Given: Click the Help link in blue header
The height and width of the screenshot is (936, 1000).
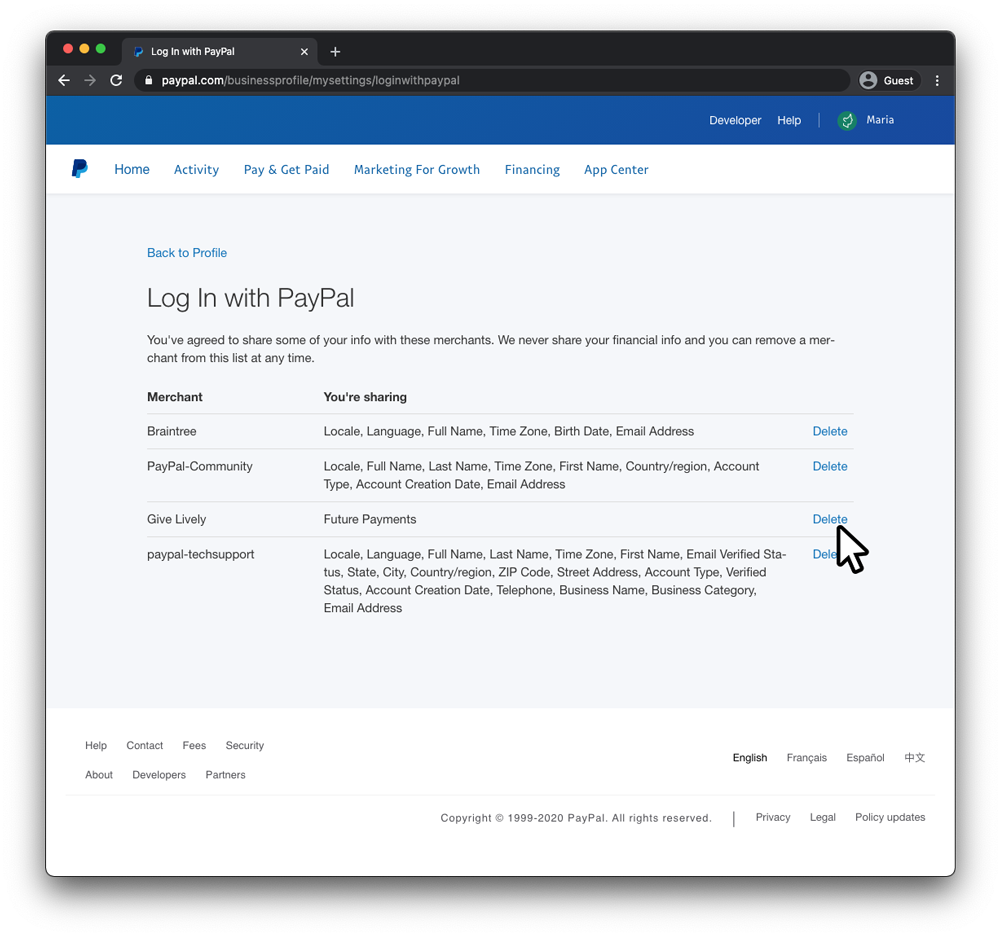Looking at the screenshot, I should 789,120.
